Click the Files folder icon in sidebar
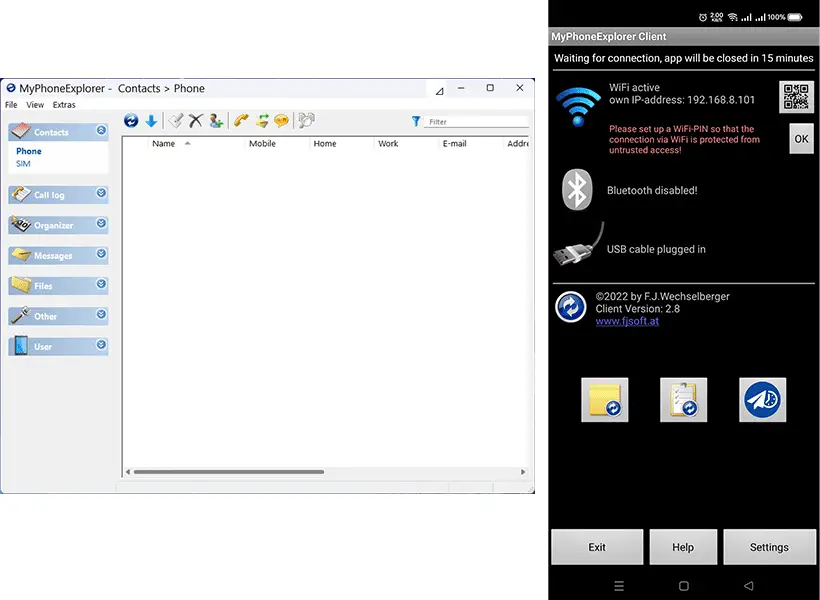820x600 pixels. (20, 285)
